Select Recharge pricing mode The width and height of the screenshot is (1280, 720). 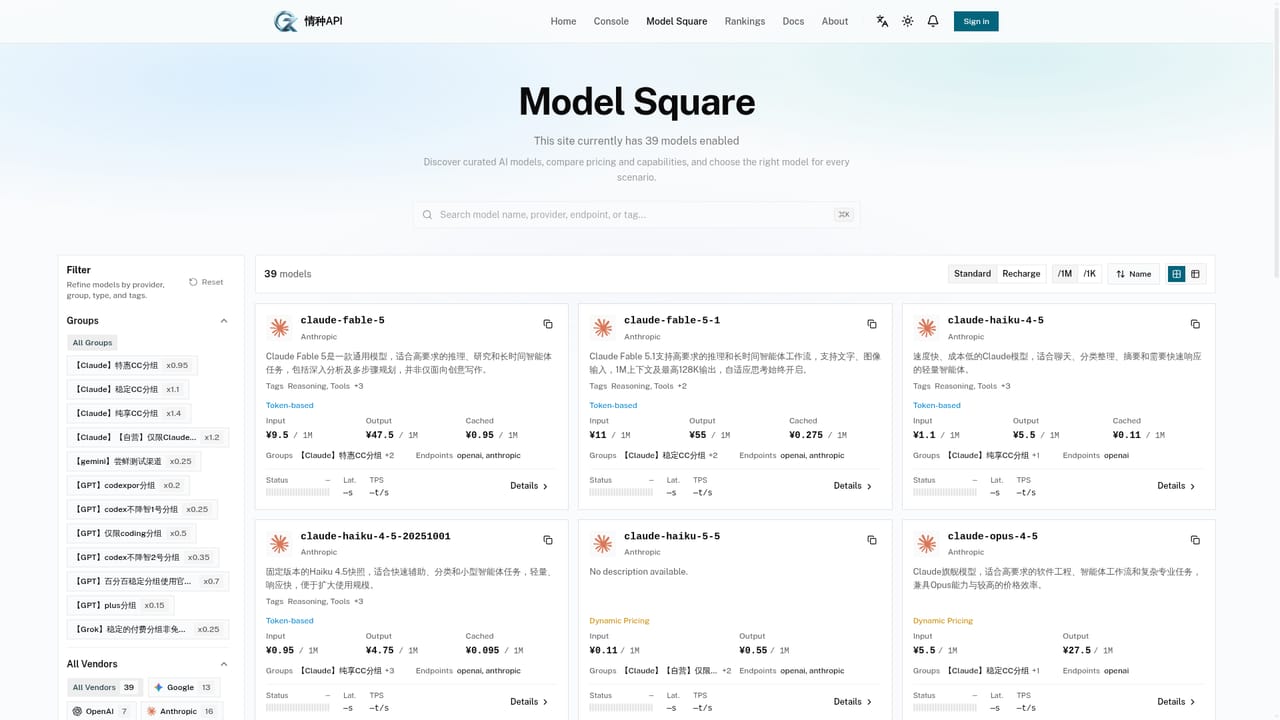click(x=1021, y=274)
